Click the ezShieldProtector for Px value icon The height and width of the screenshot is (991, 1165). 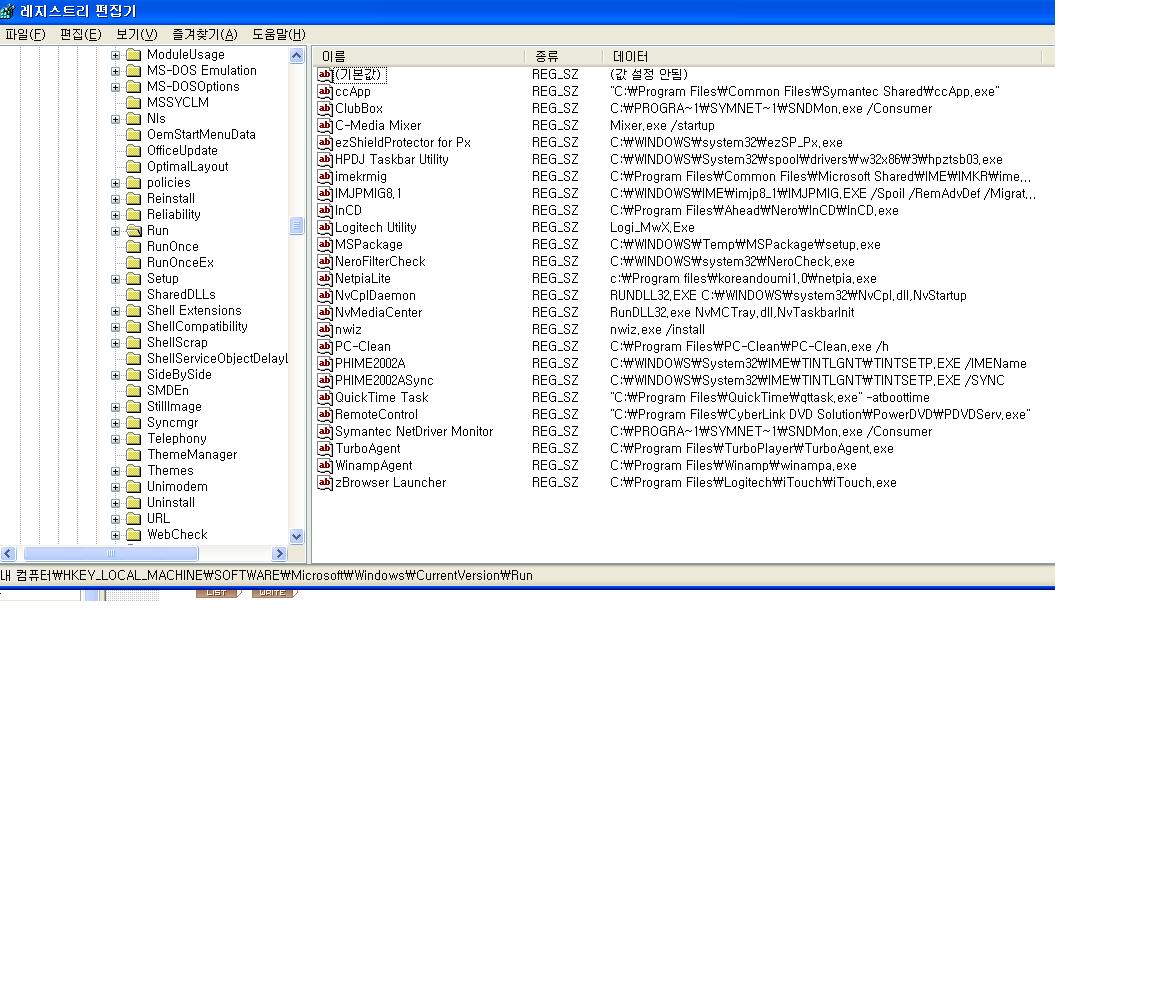(325, 143)
